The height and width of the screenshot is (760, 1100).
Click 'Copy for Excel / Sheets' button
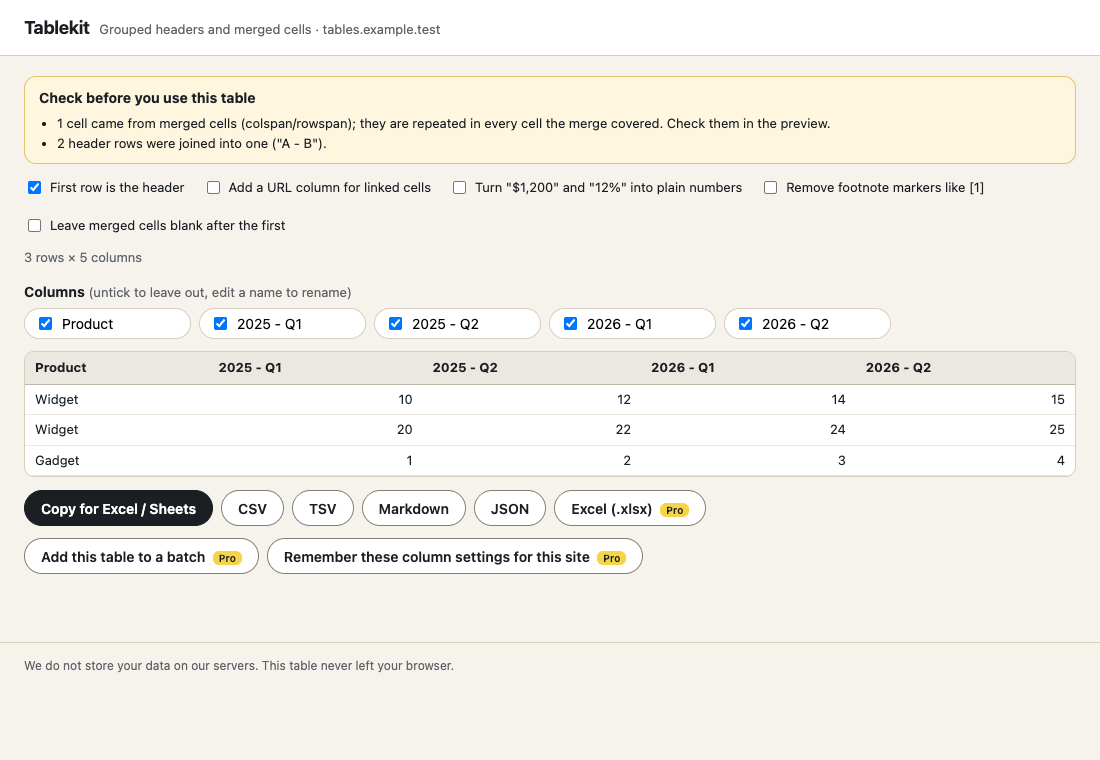119,508
